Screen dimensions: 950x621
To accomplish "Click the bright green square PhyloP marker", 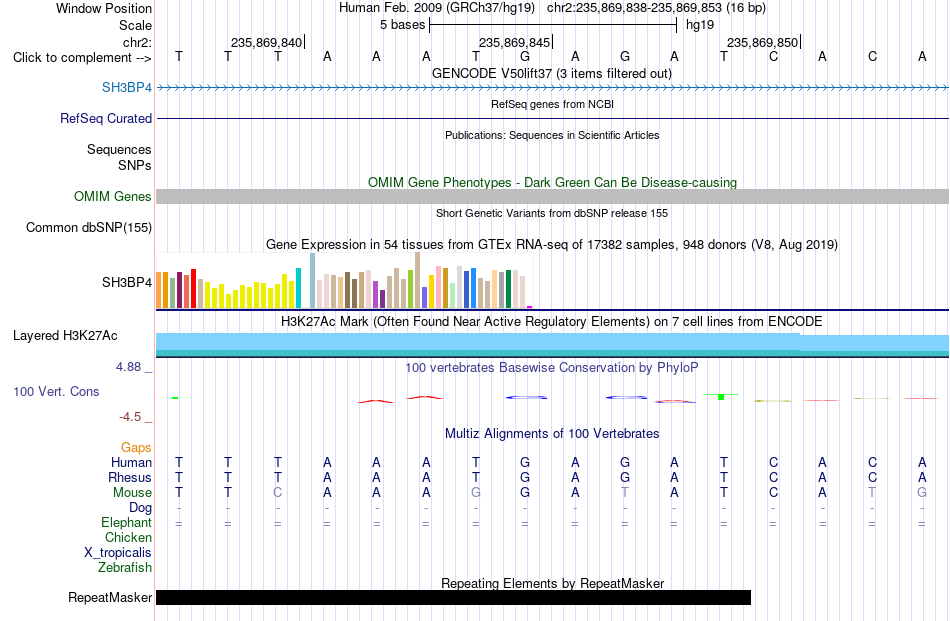I will [x=721, y=397].
